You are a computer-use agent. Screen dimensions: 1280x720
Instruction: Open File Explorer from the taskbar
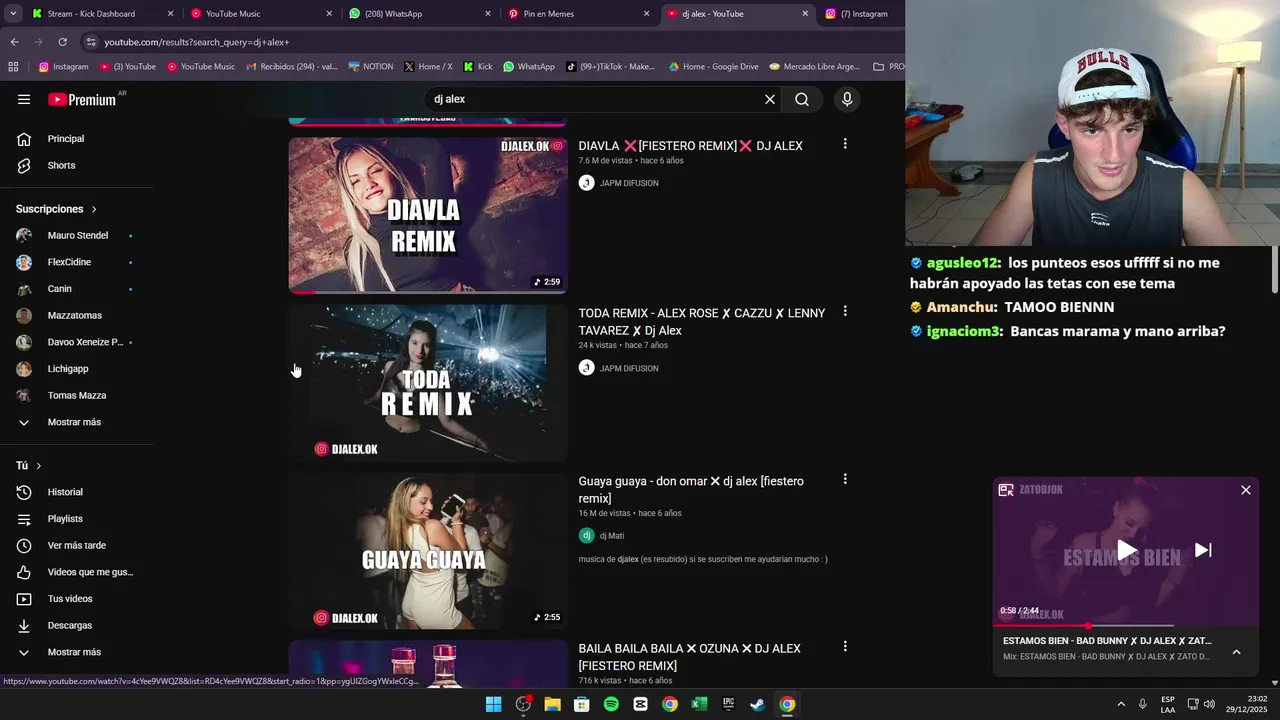pos(552,704)
